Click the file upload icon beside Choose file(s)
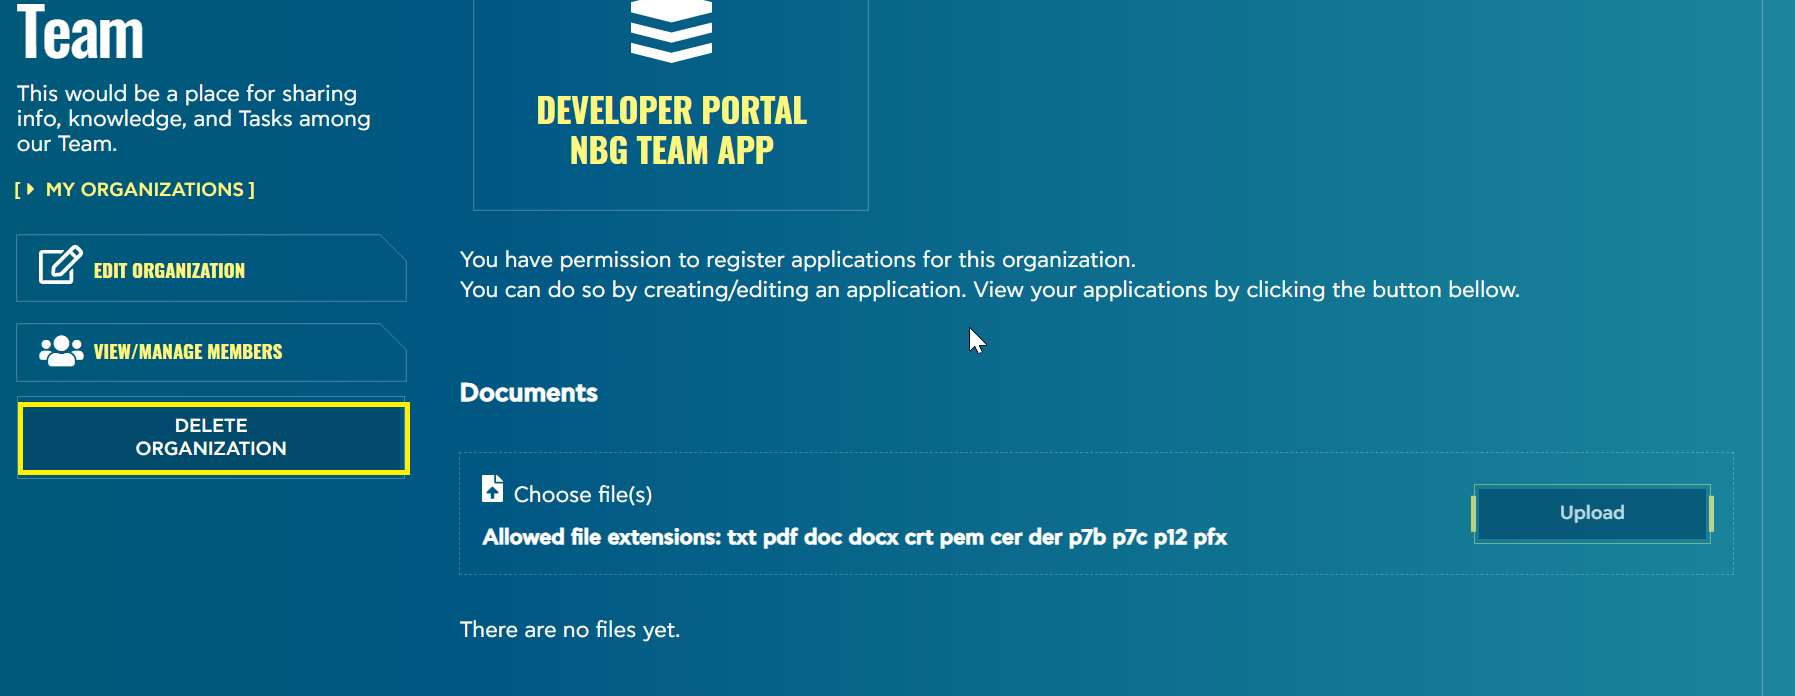 point(492,489)
